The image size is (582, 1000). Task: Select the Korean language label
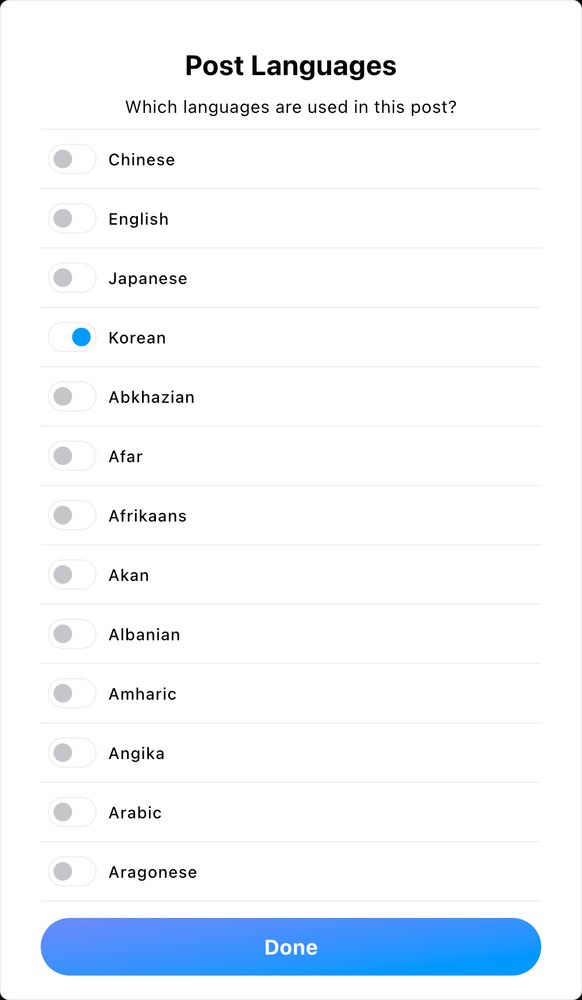click(137, 338)
